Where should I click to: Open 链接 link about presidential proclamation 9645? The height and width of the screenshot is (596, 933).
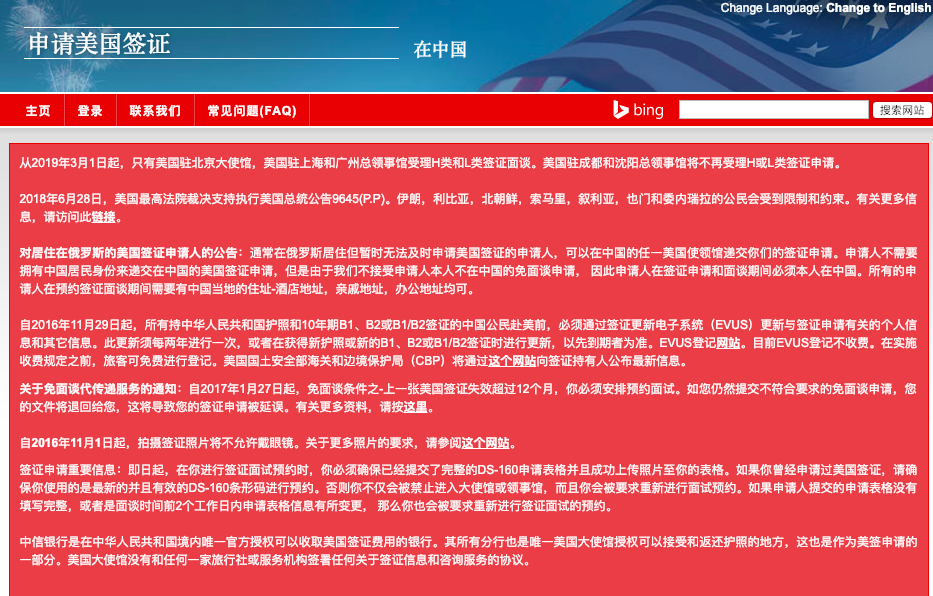click(x=105, y=216)
